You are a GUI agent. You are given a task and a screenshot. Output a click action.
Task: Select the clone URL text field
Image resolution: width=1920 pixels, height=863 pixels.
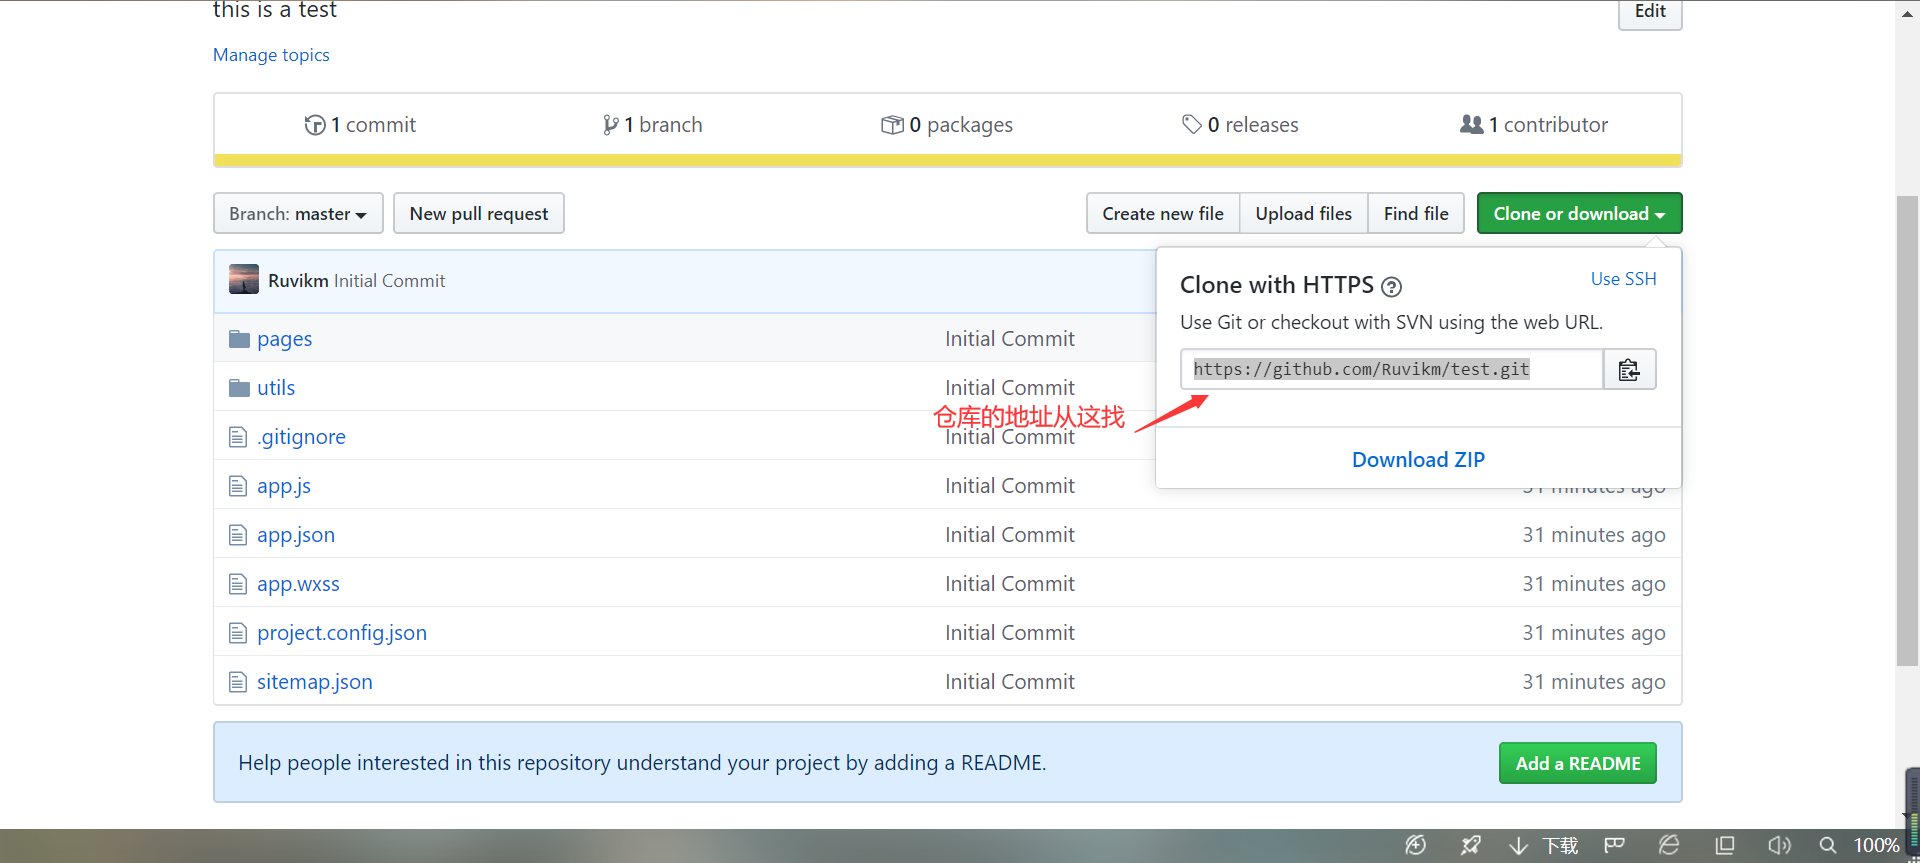coord(1392,369)
